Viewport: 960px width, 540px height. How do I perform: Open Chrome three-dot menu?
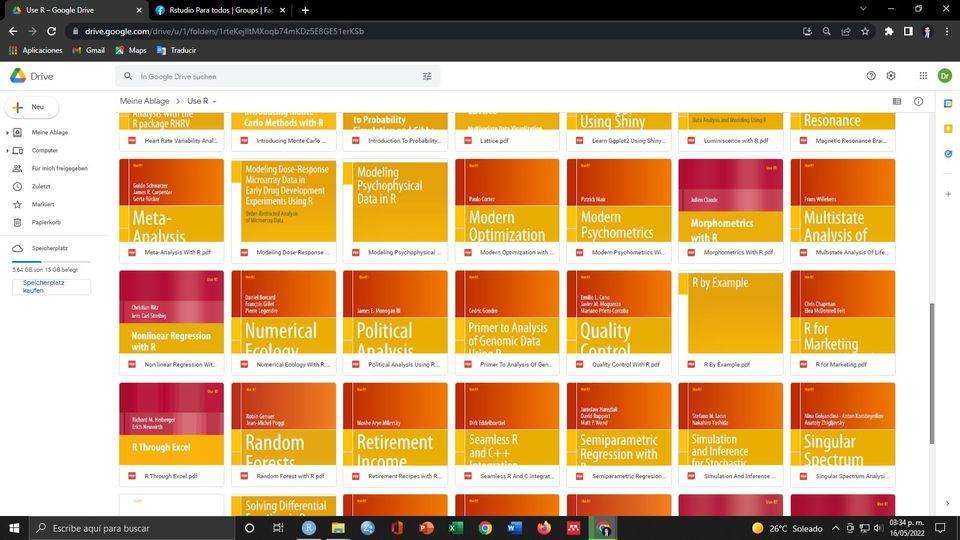click(947, 31)
